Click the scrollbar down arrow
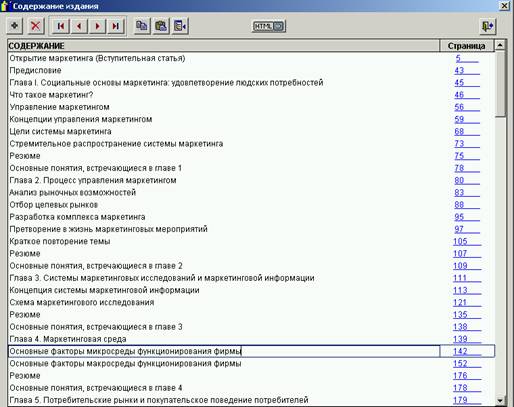This screenshot has width=514, height=407. tap(500, 400)
